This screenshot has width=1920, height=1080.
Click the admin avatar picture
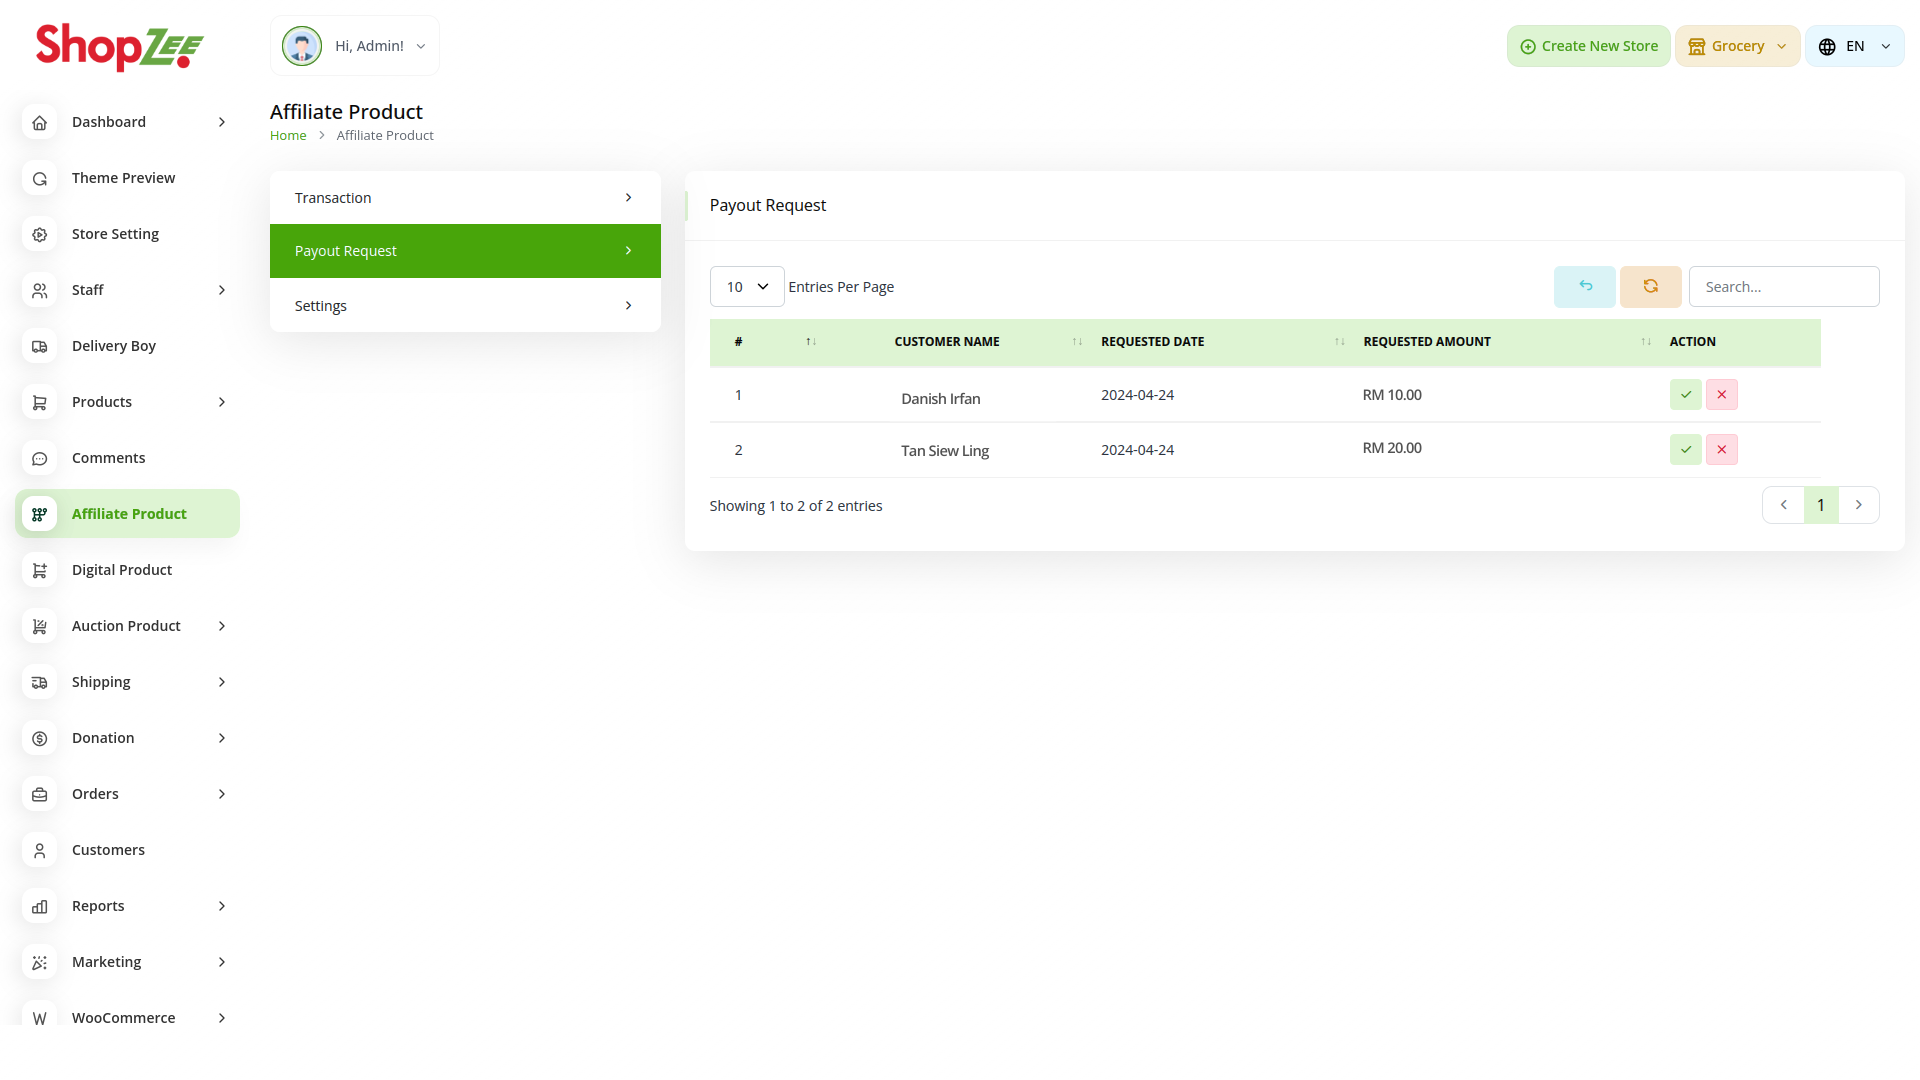[301, 46]
